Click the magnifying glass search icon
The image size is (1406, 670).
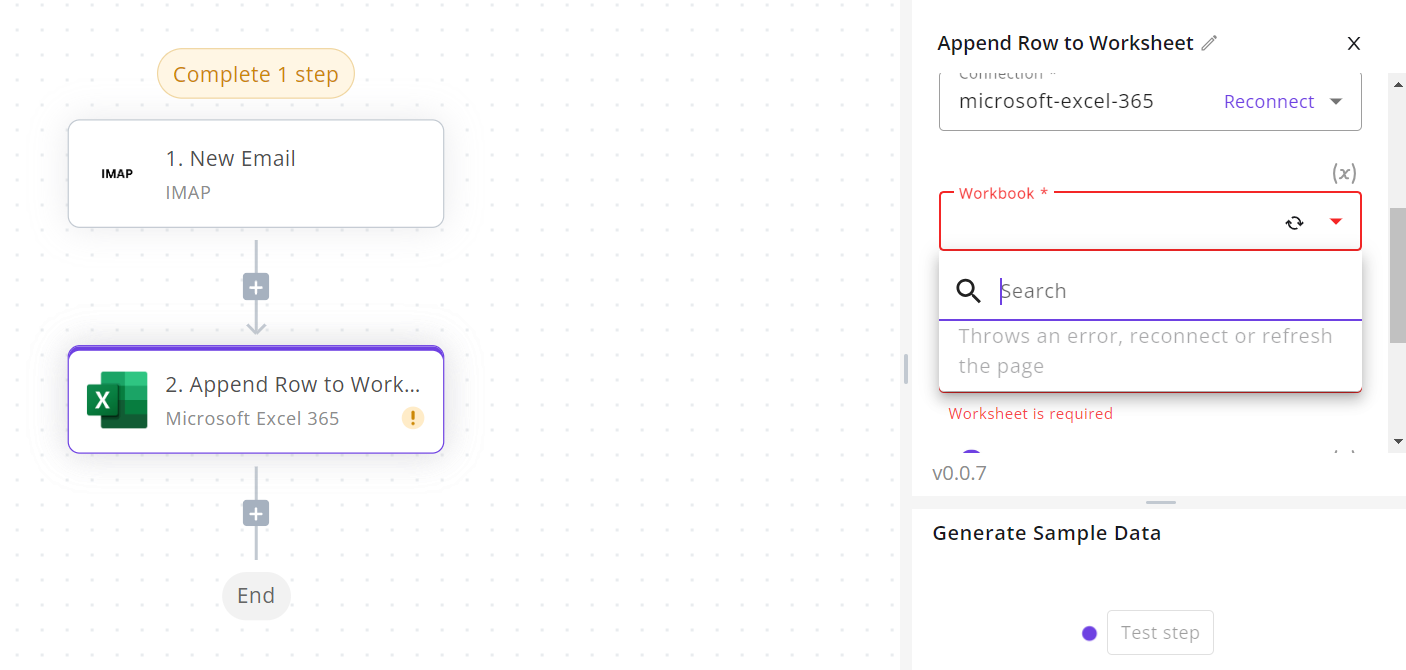(x=969, y=291)
